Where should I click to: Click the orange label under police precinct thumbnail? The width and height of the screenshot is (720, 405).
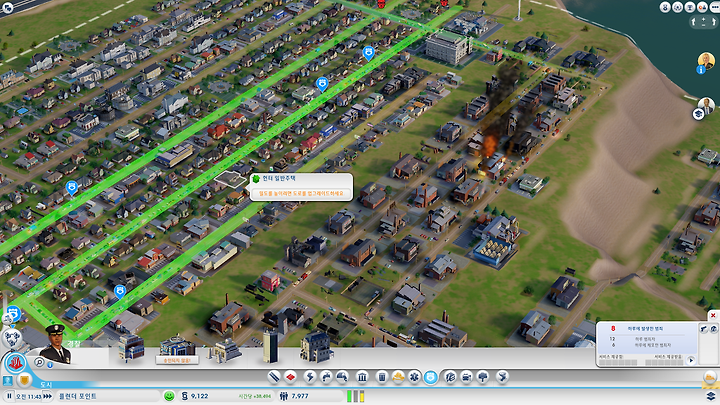point(177,360)
